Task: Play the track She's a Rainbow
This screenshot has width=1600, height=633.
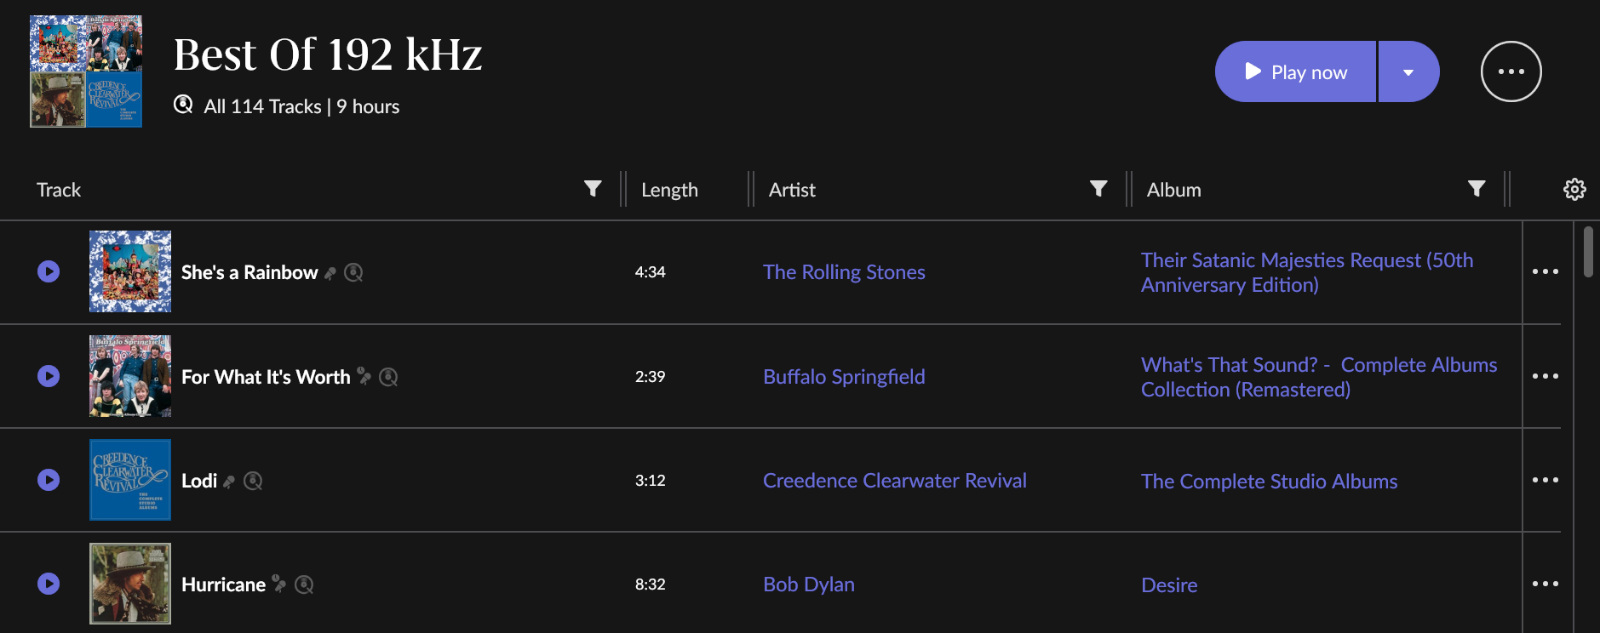Action: (48, 272)
